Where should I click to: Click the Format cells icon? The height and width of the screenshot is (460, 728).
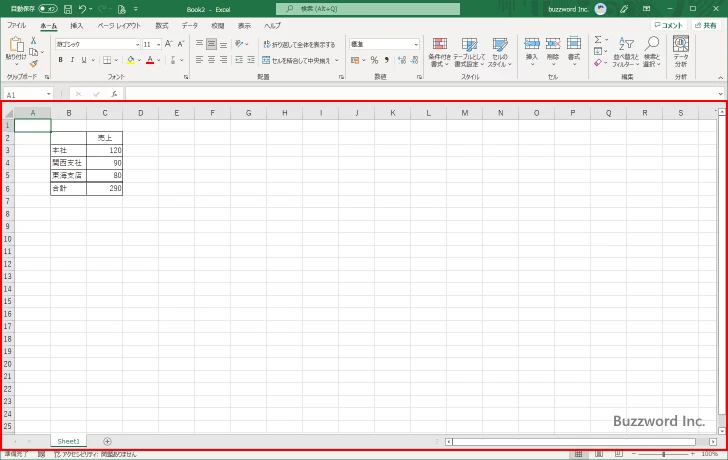coord(574,44)
